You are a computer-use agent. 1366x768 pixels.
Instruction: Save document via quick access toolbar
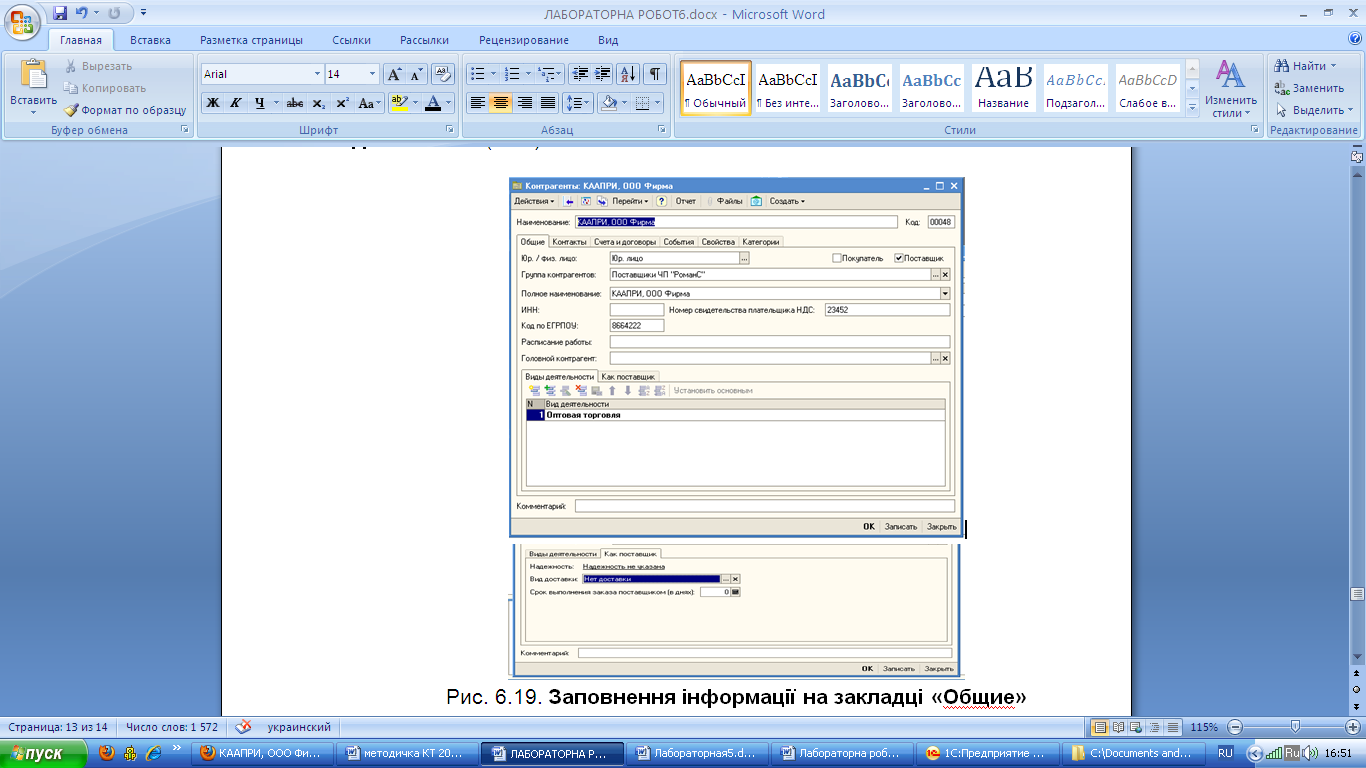[60, 13]
